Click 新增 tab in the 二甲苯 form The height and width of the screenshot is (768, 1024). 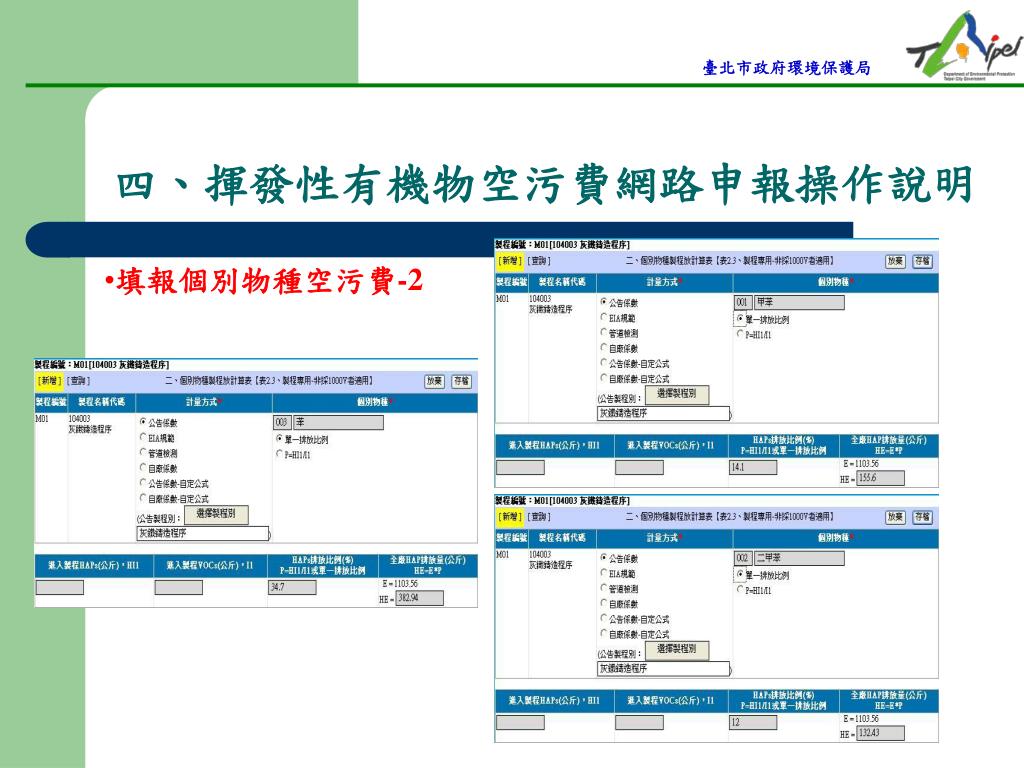[509, 517]
